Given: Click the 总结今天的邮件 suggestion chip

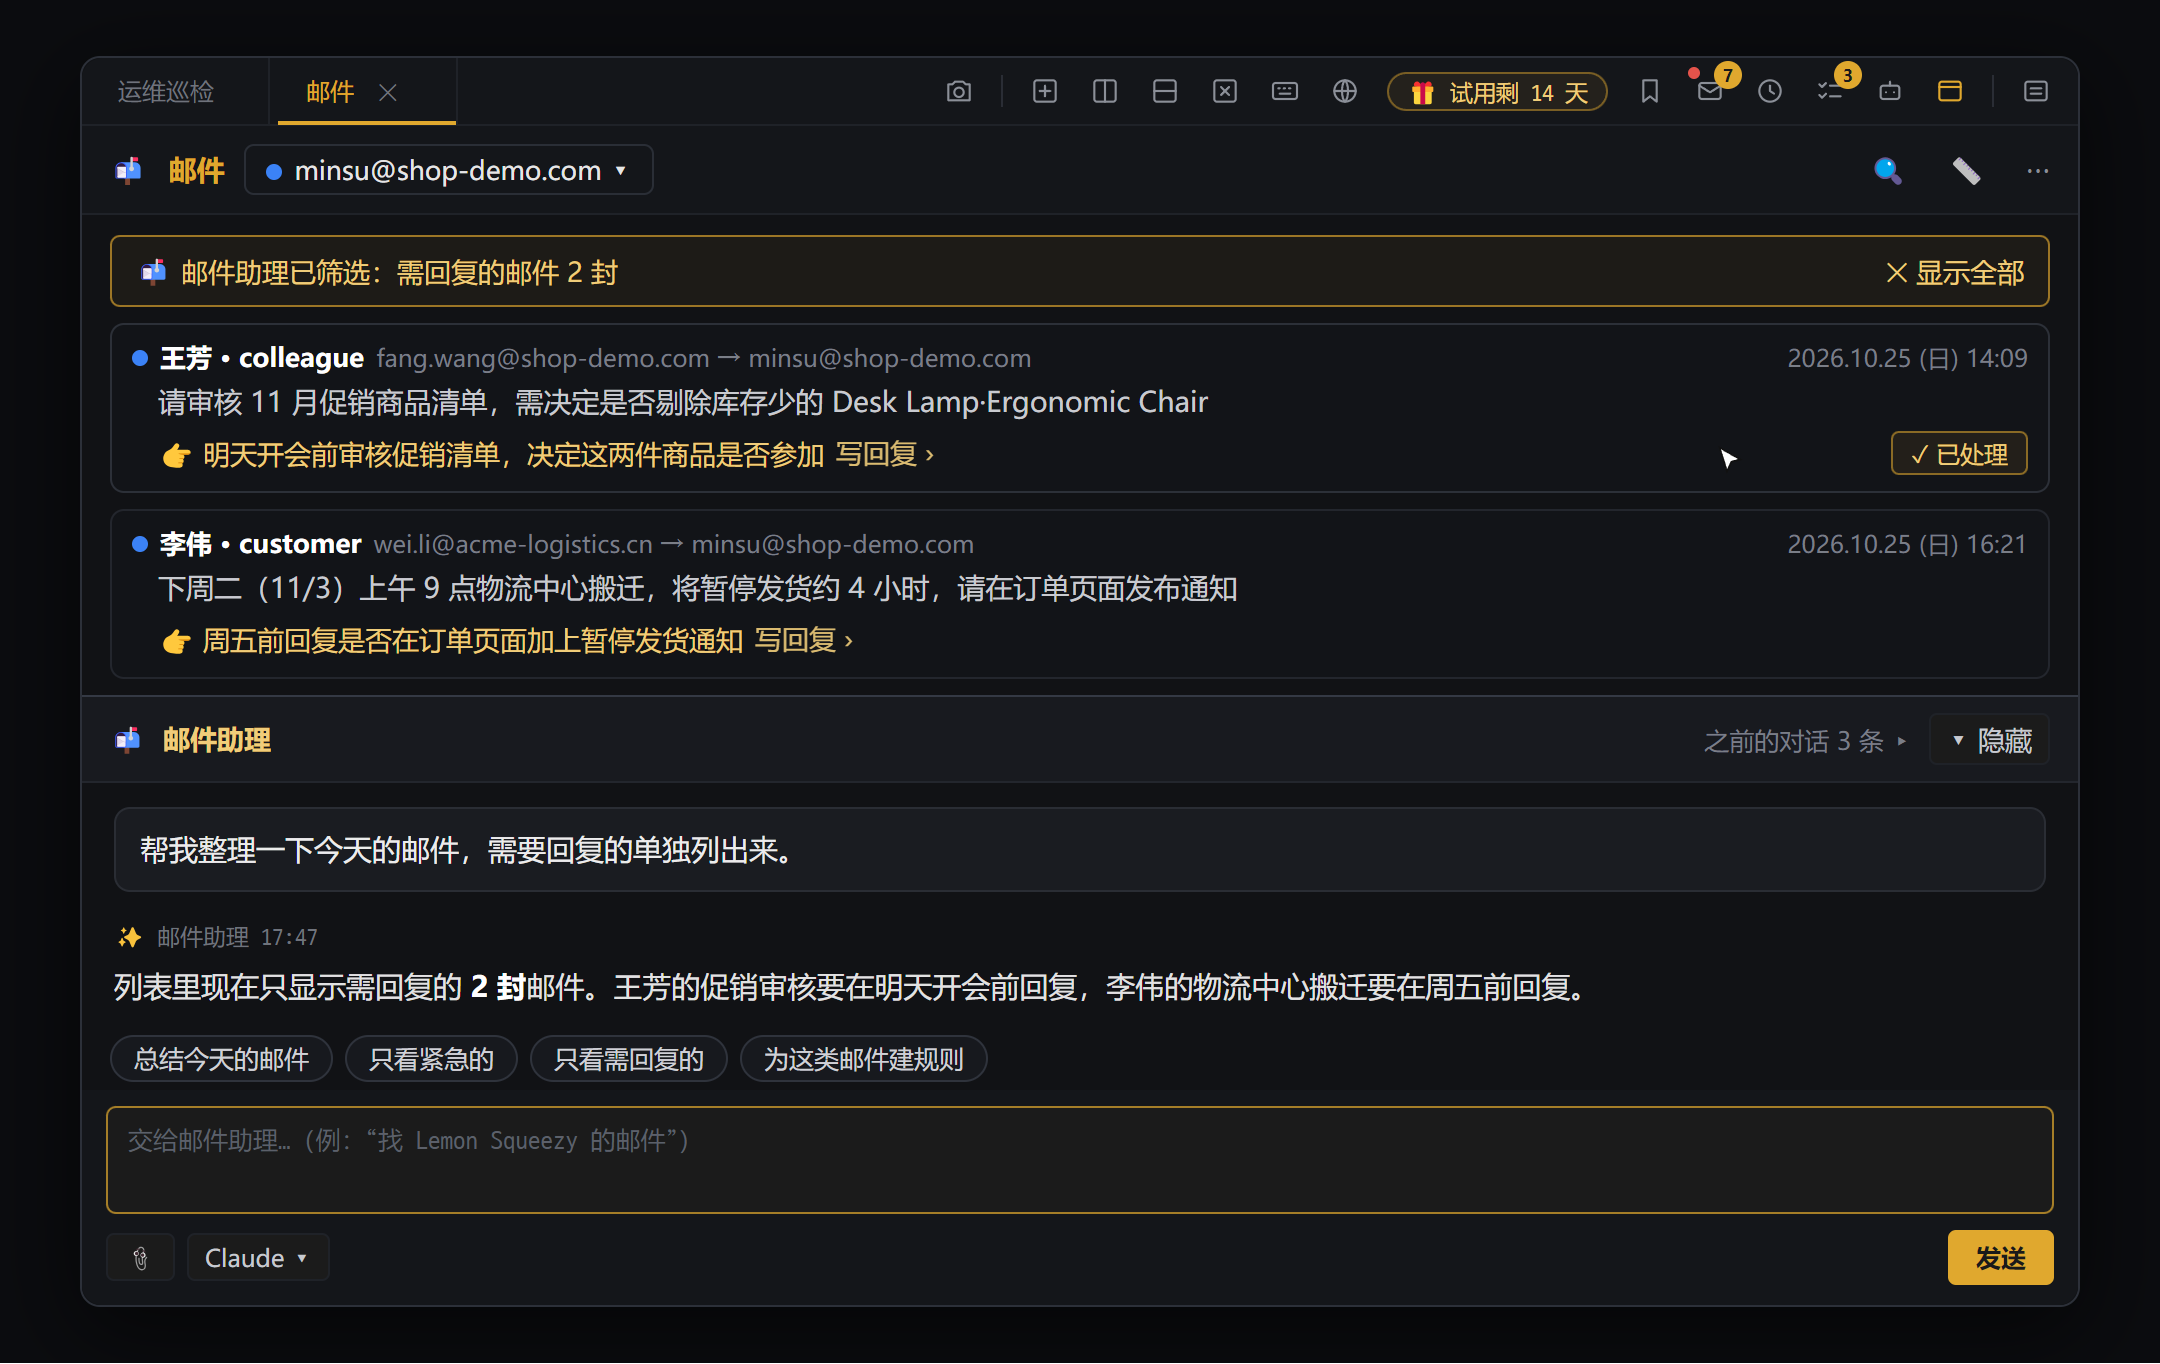Looking at the screenshot, I should point(221,1059).
